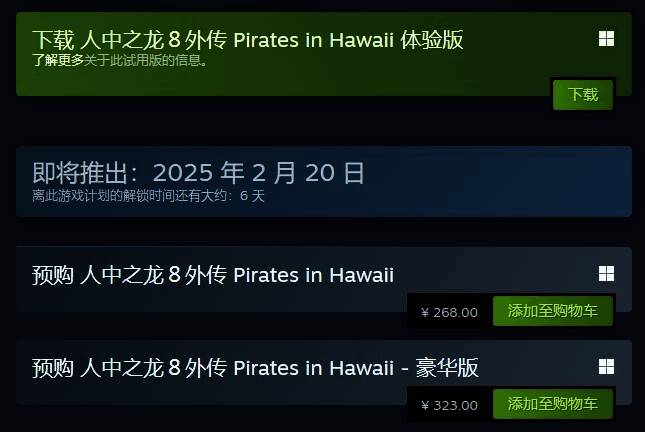Click 下载 at the start of demo title
This screenshot has width=645, height=432.
(x=53, y=40)
